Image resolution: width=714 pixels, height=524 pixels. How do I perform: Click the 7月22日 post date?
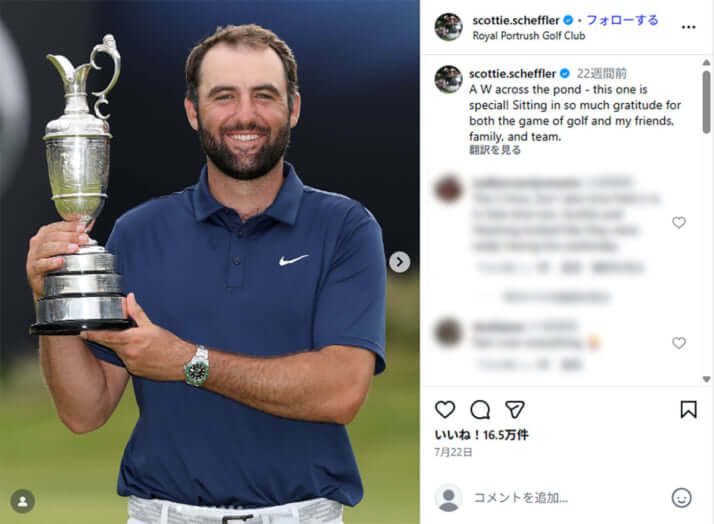click(453, 452)
